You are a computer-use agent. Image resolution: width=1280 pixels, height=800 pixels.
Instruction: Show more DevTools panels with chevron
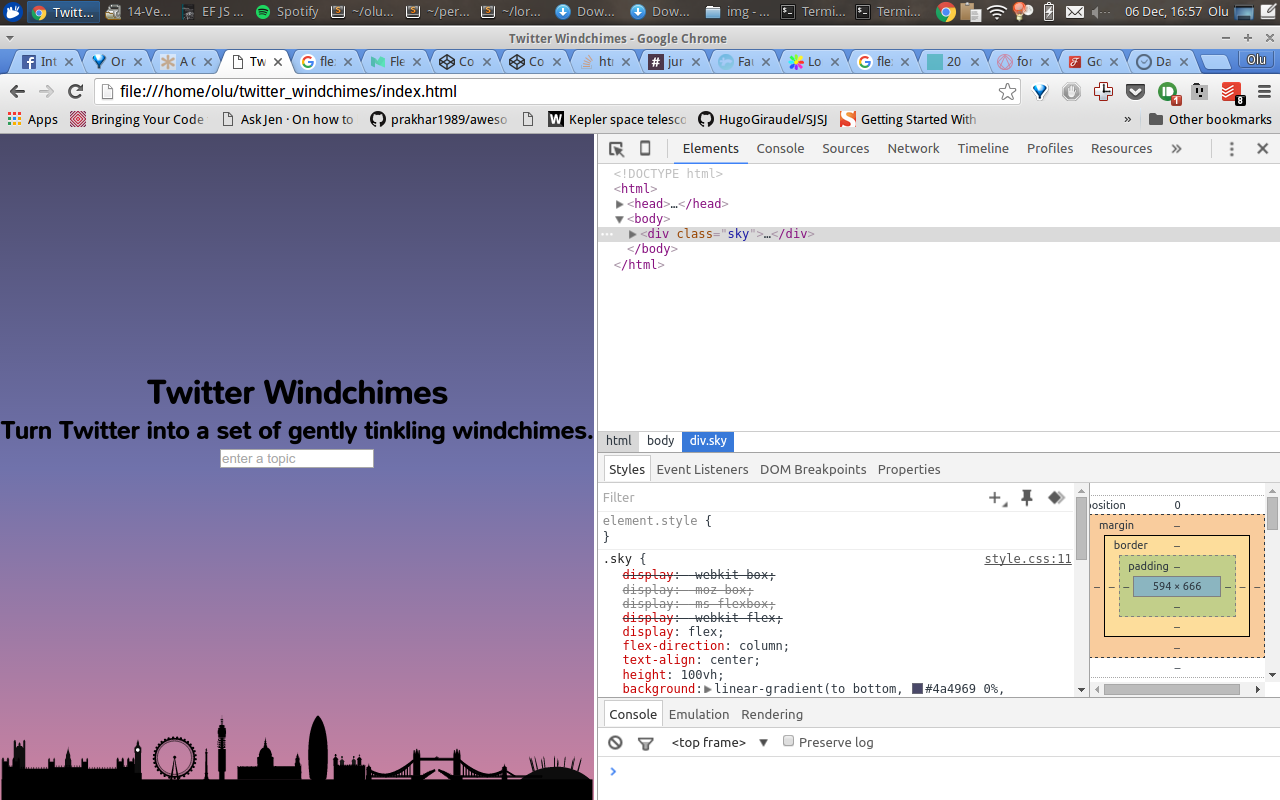[x=1176, y=149]
